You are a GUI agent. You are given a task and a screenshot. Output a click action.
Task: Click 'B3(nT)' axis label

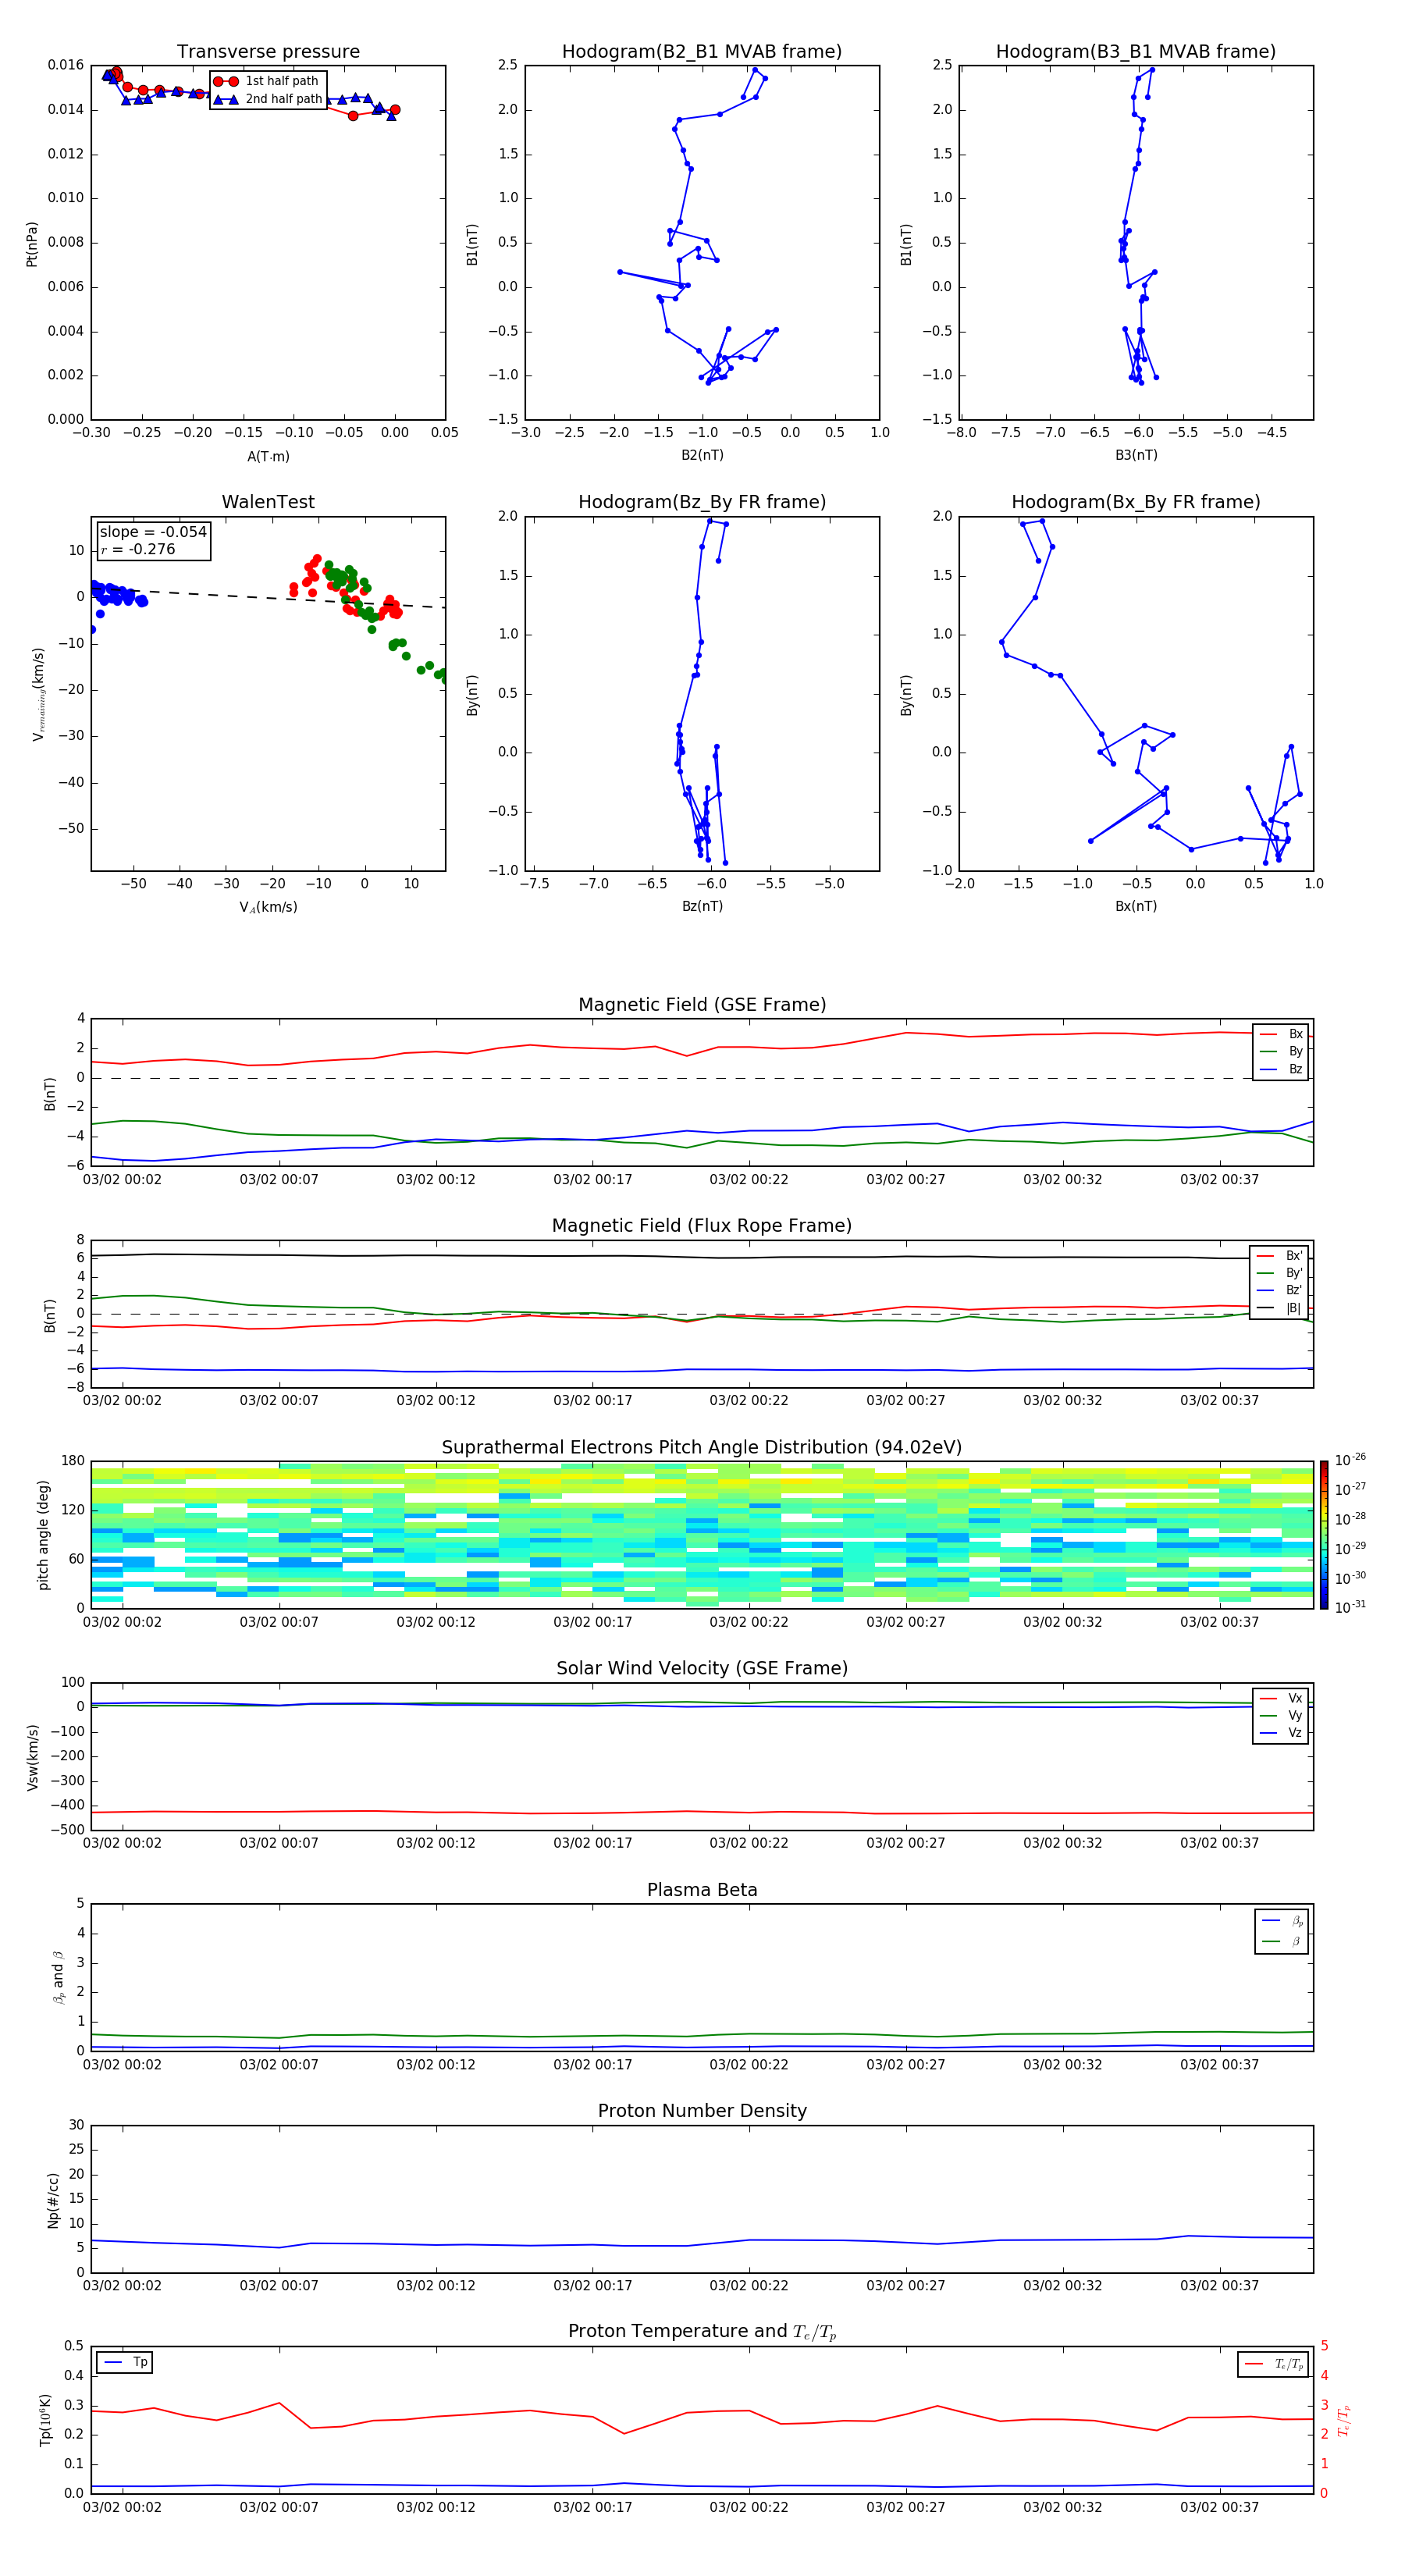point(1136,455)
